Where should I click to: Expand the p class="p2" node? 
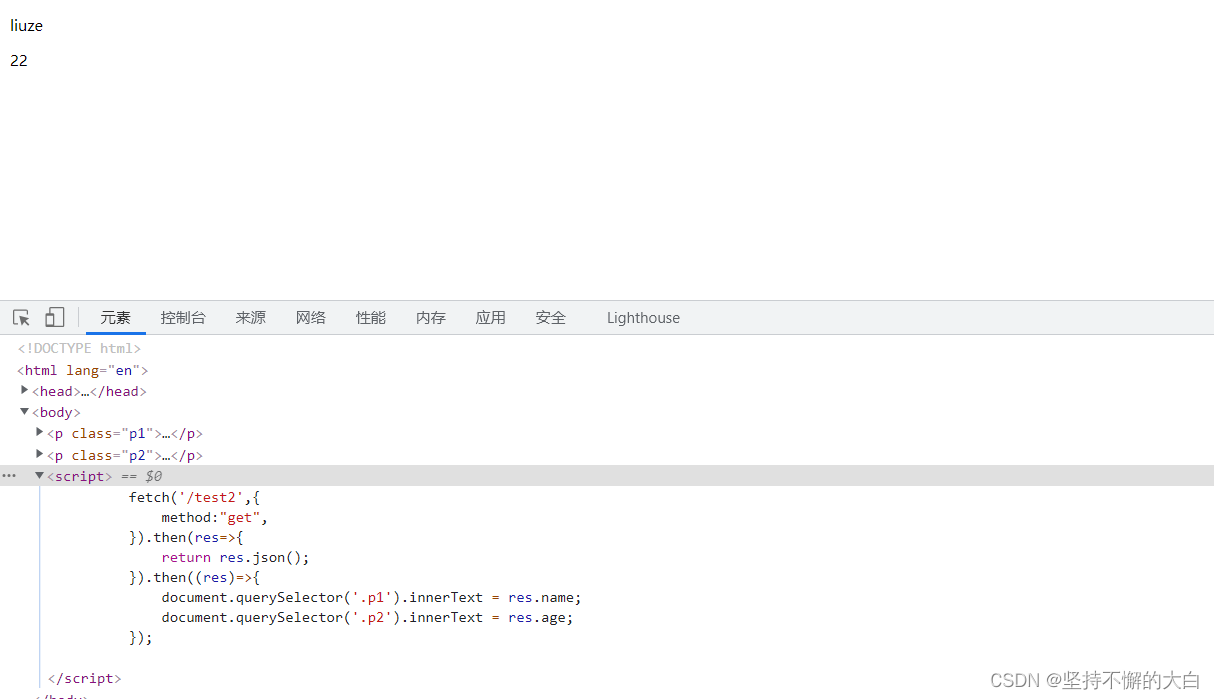(40, 454)
